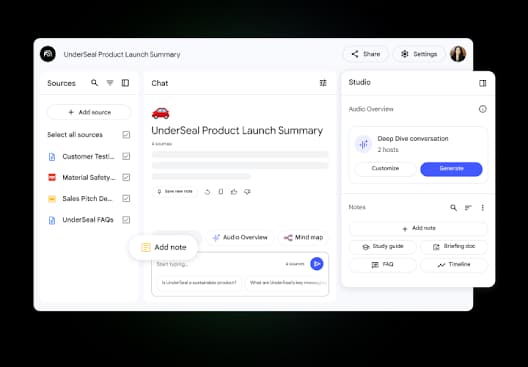528x367 pixels.
Task: Open the Customer Testimonials source
Action: point(89,156)
